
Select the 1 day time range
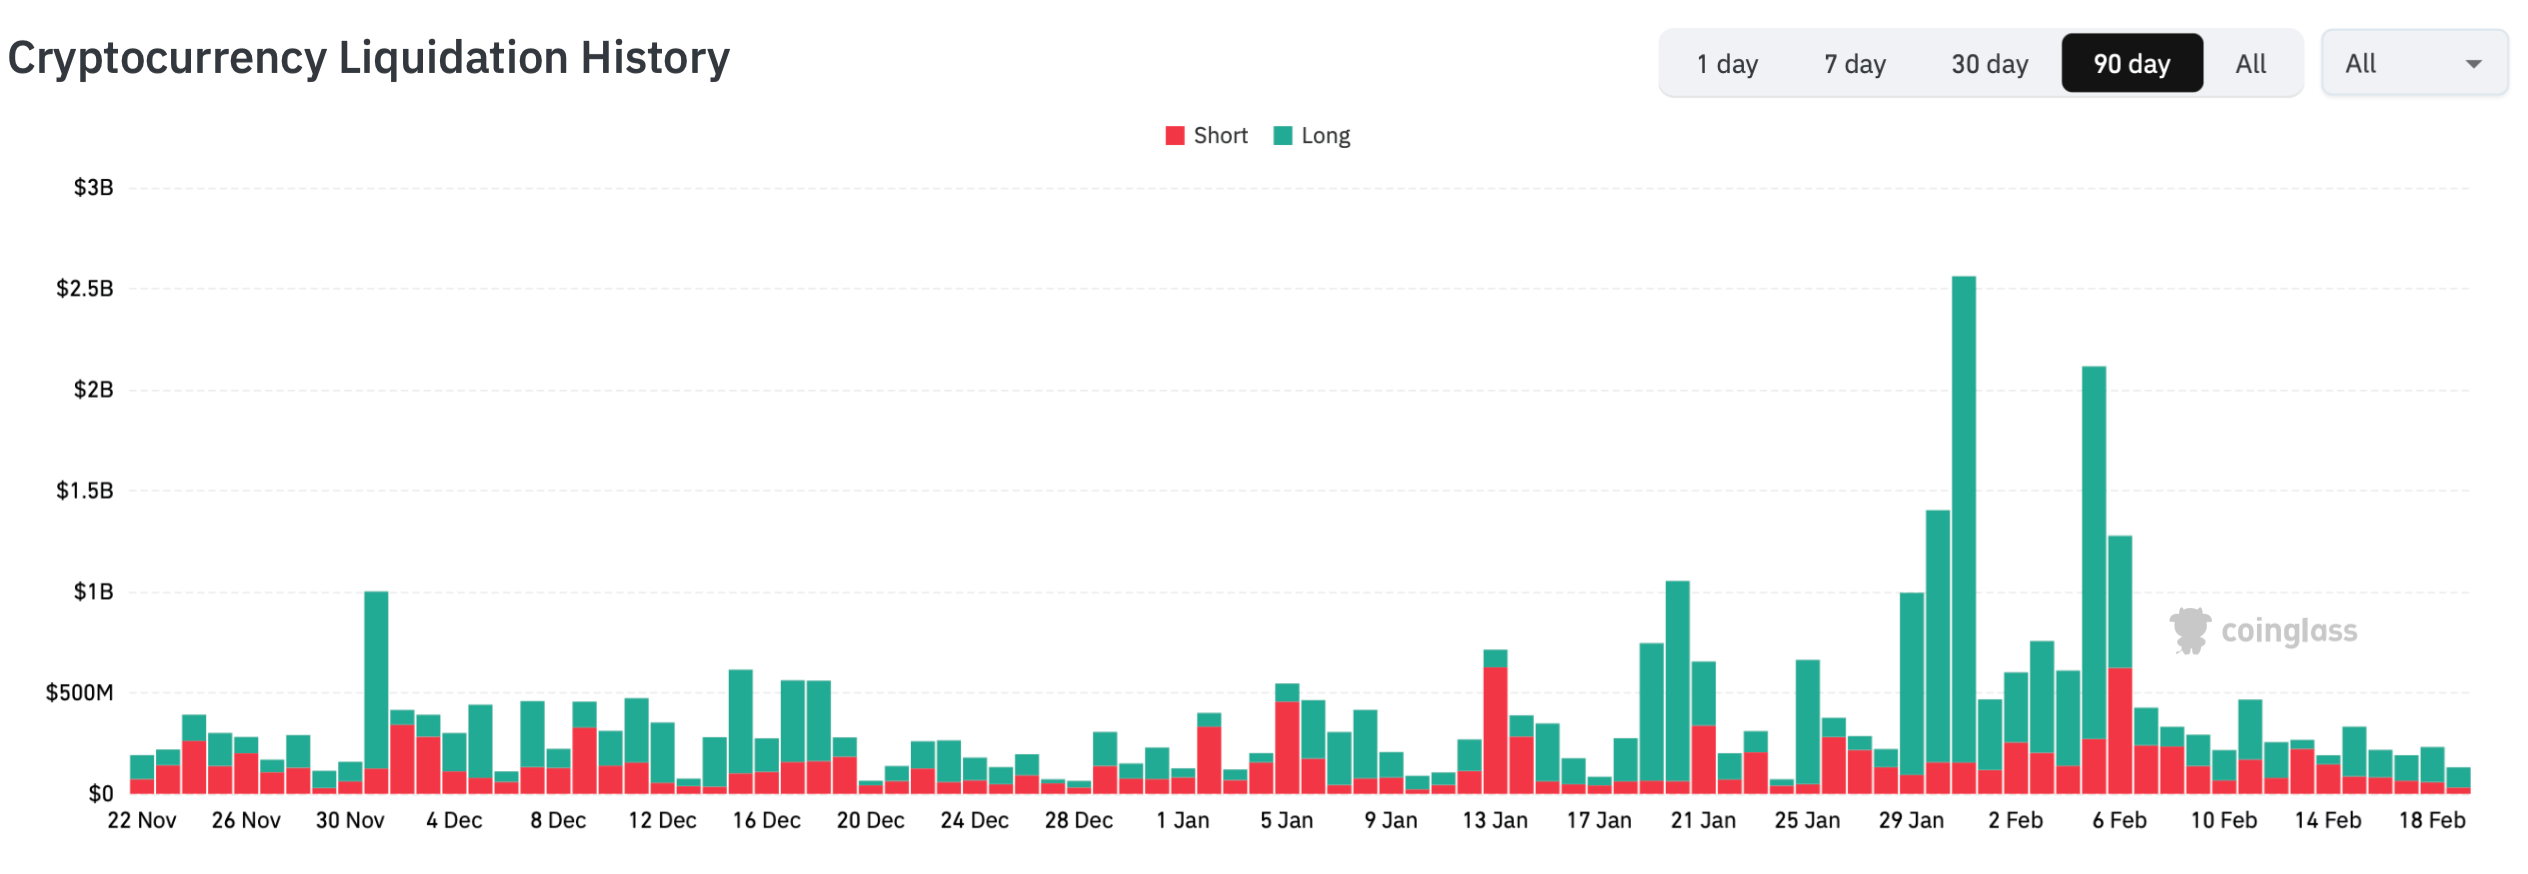1727,64
